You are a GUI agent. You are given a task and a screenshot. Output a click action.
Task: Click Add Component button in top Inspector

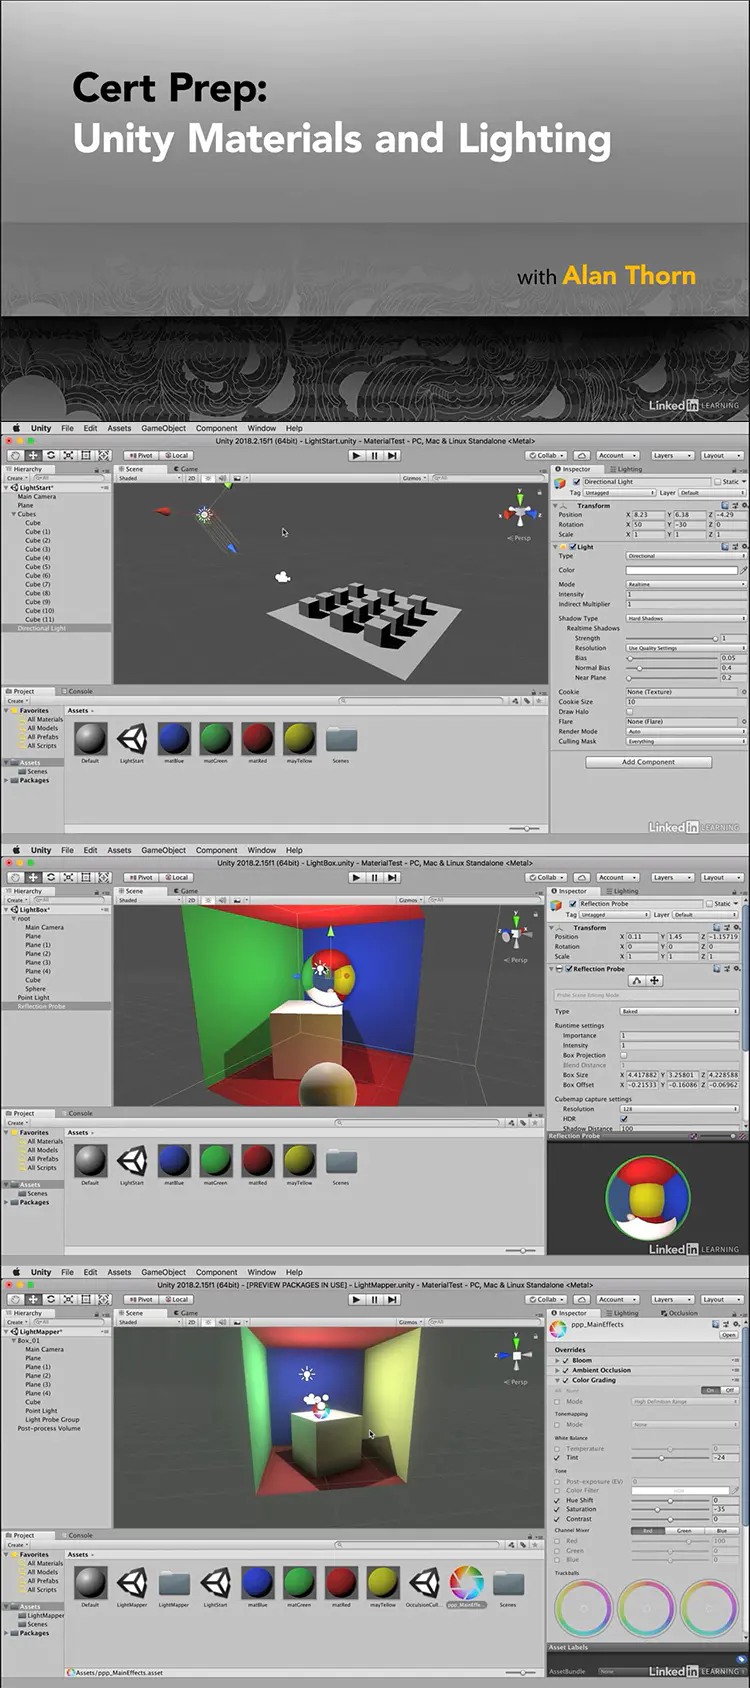pyautogui.click(x=648, y=762)
